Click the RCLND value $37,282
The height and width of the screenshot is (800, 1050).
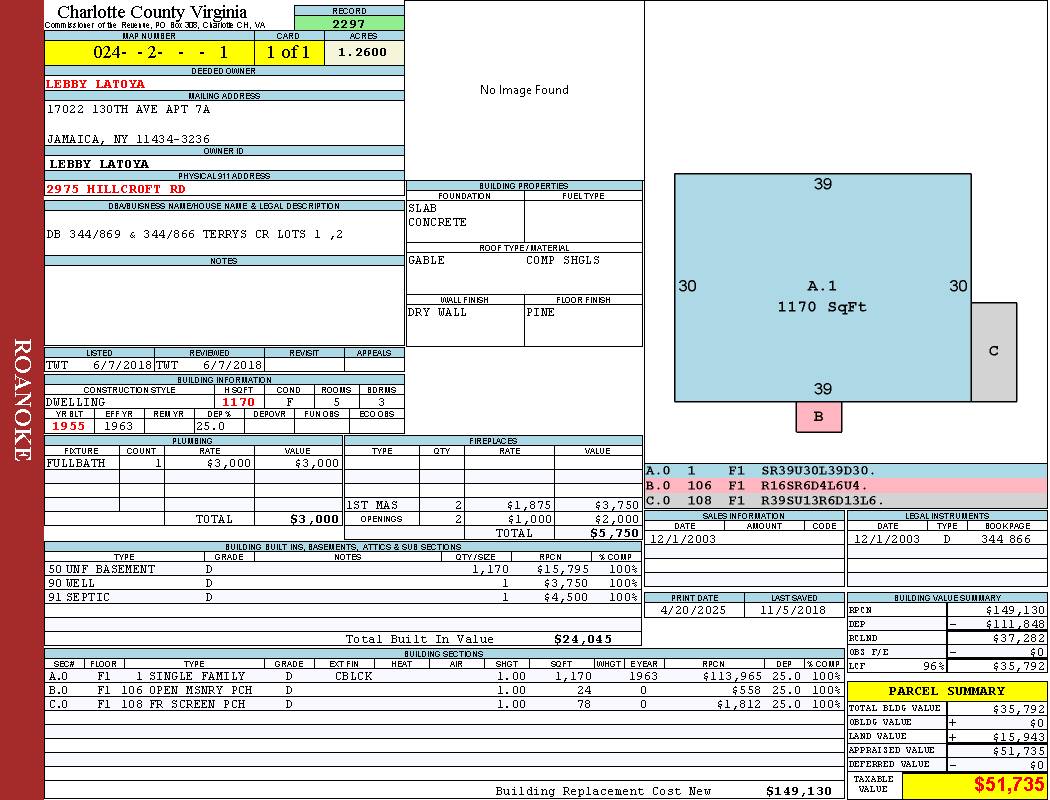[x=1018, y=639]
